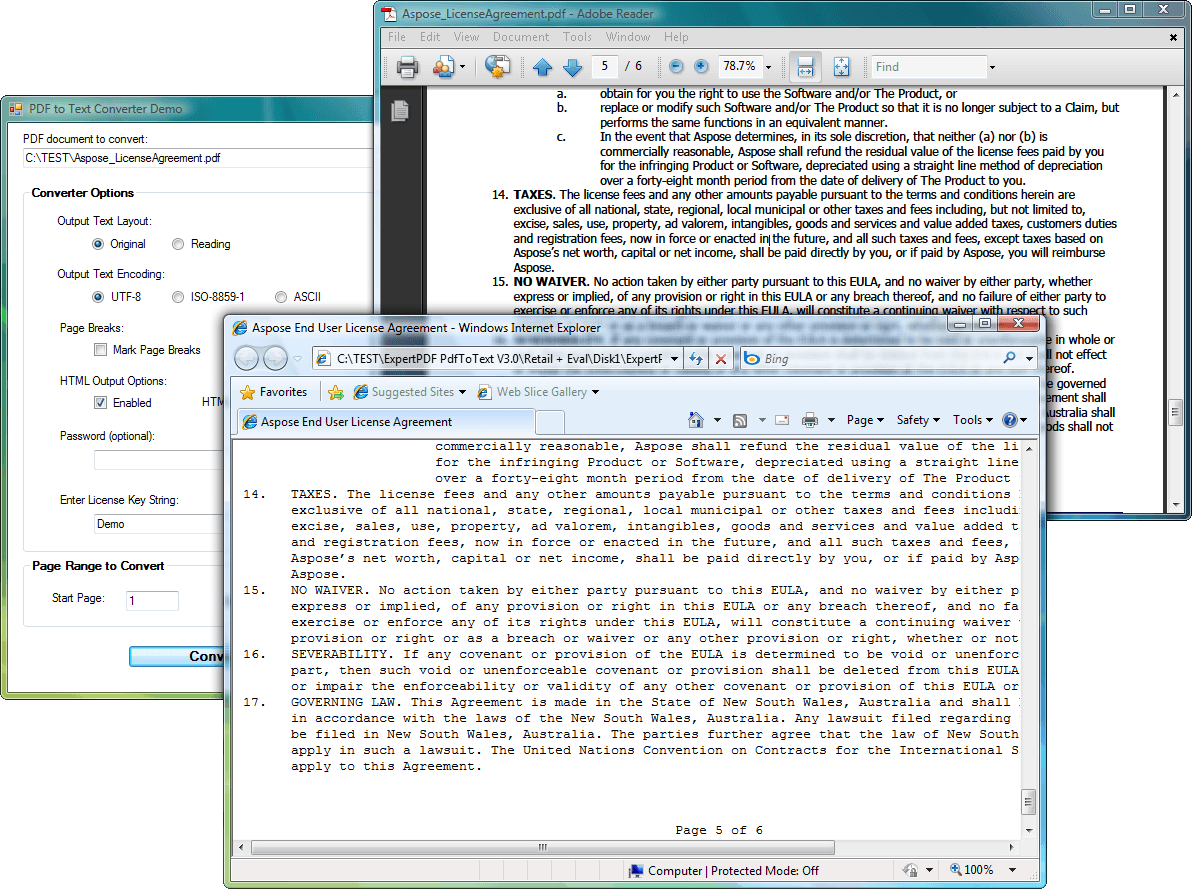The image size is (1192, 889).
Task: Open the View menu in Adobe Reader
Action: coord(466,37)
